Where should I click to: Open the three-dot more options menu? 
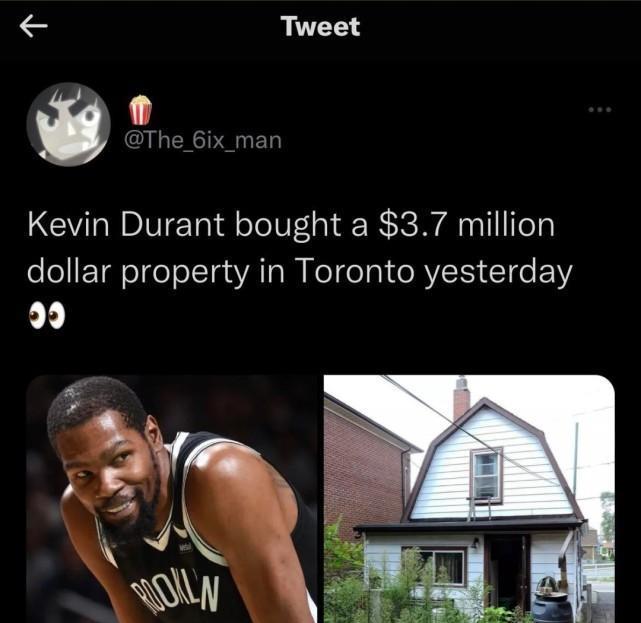pos(600,110)
